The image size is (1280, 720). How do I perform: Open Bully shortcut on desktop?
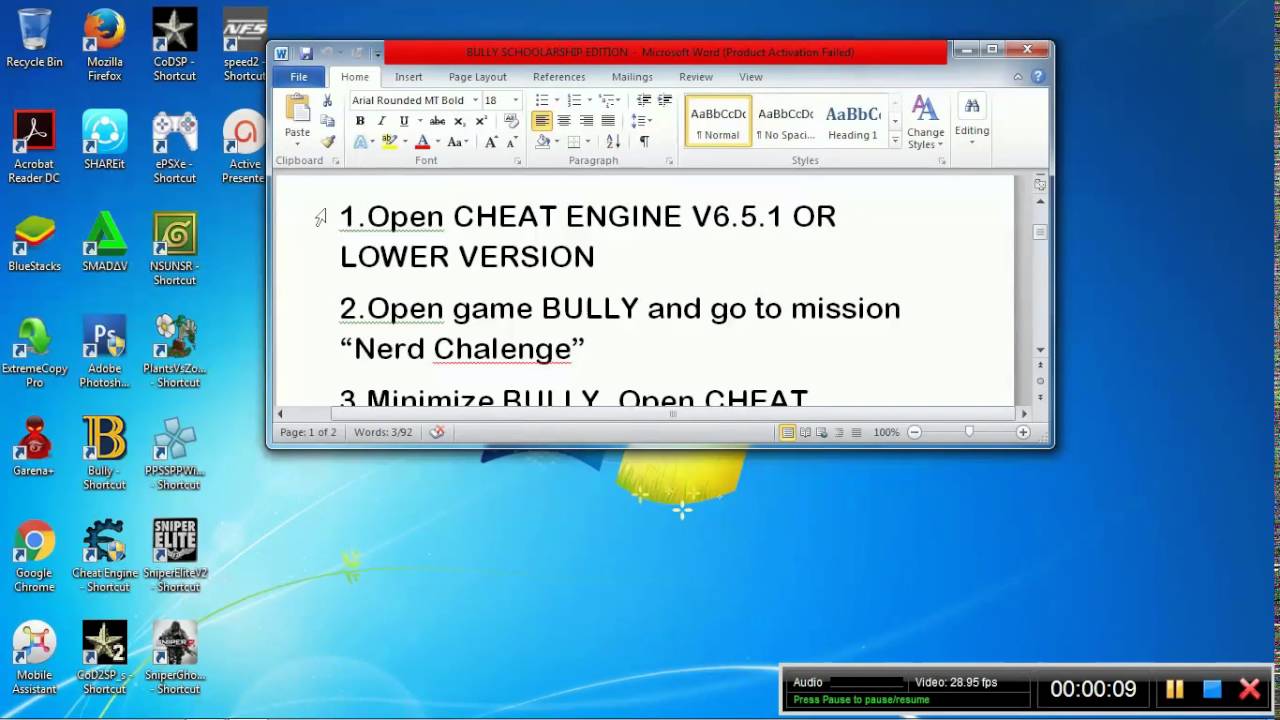104,453
